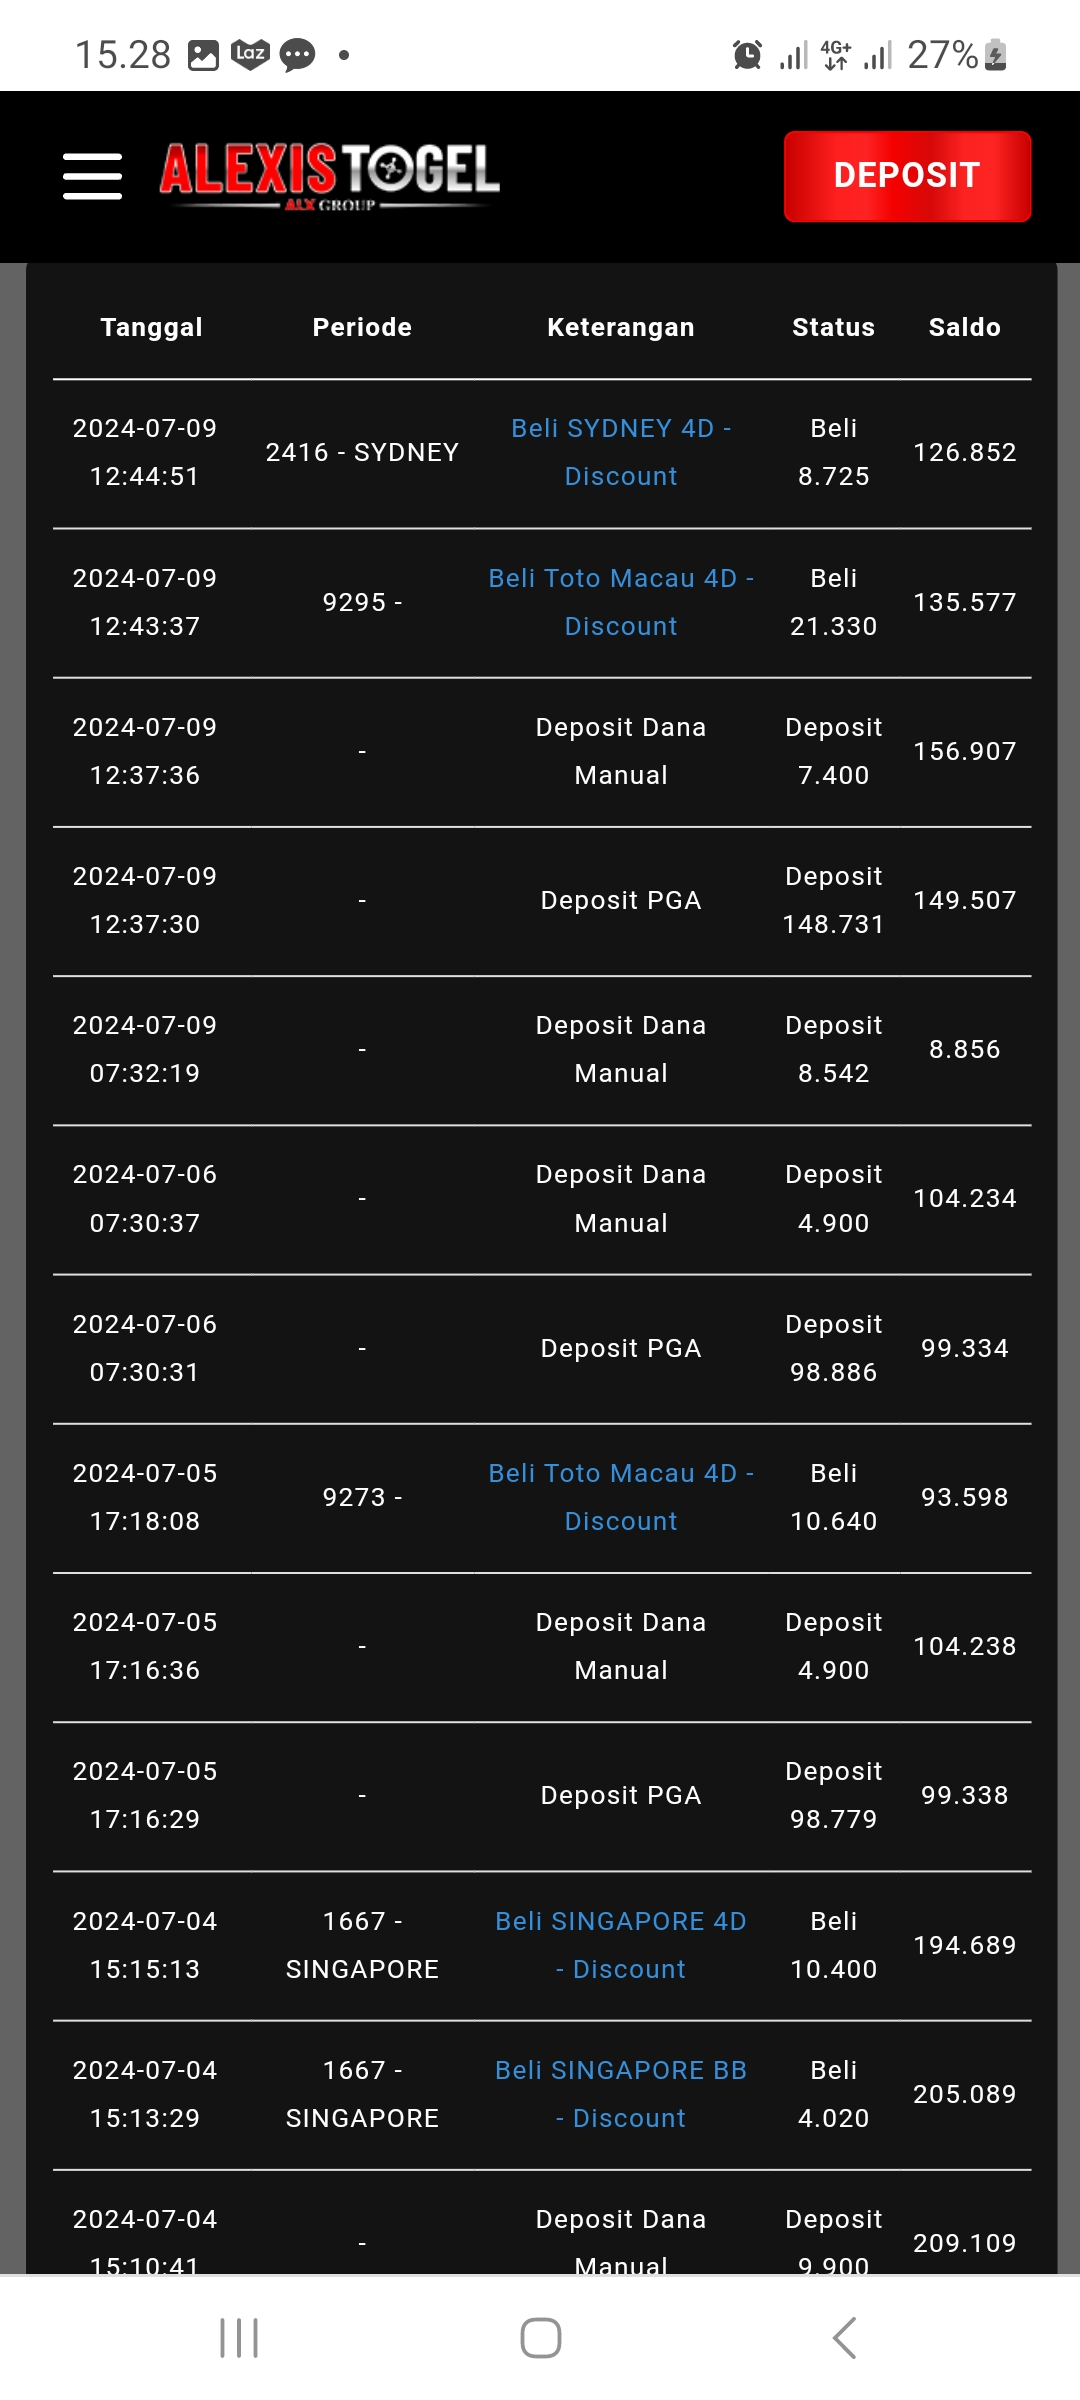Open Beli Toto Macau 4D link for period 9273

coord(621,1497)
